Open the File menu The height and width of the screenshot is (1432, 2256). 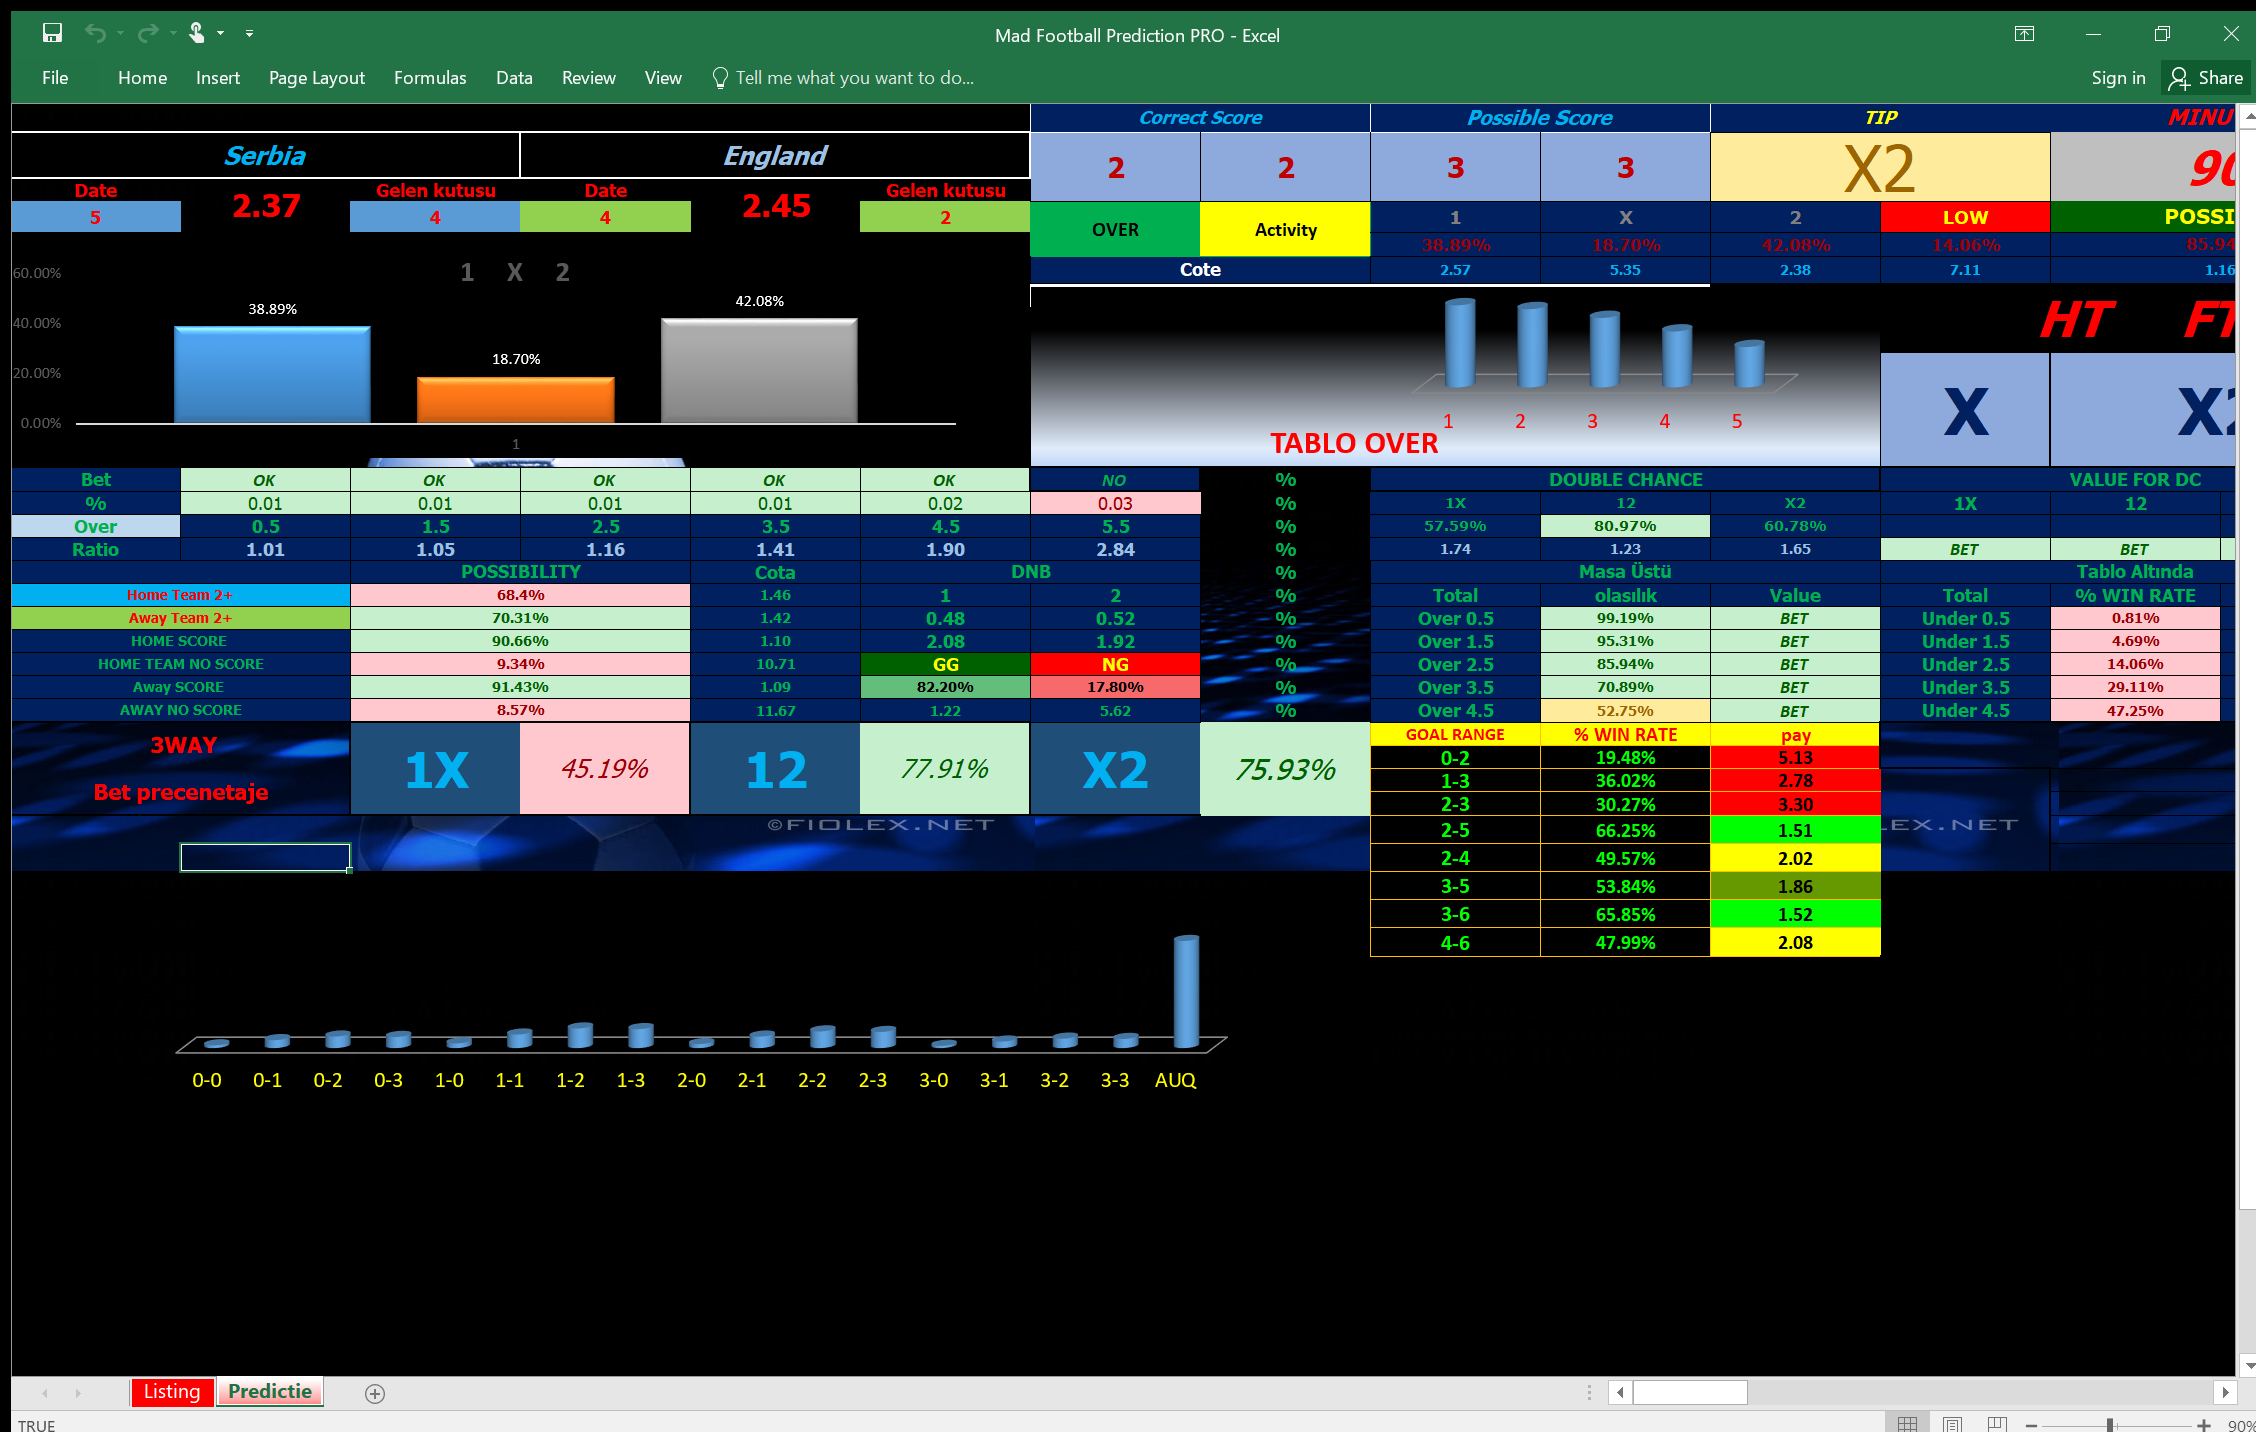(x=55, y=78)
